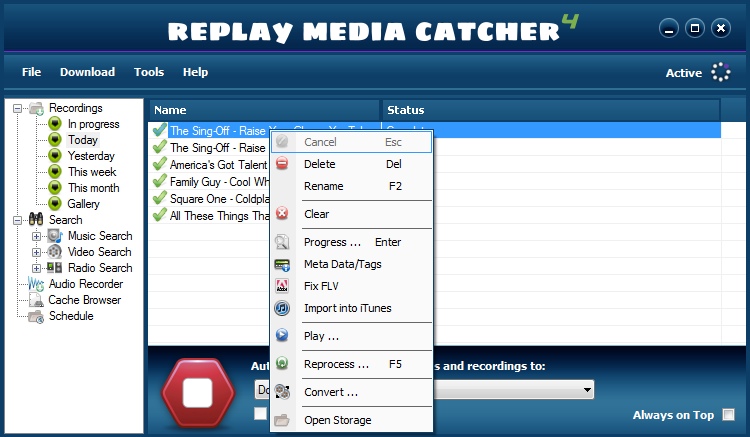Choose Open Storage menu entry
The image size is (750, 437).
(352, 420)
